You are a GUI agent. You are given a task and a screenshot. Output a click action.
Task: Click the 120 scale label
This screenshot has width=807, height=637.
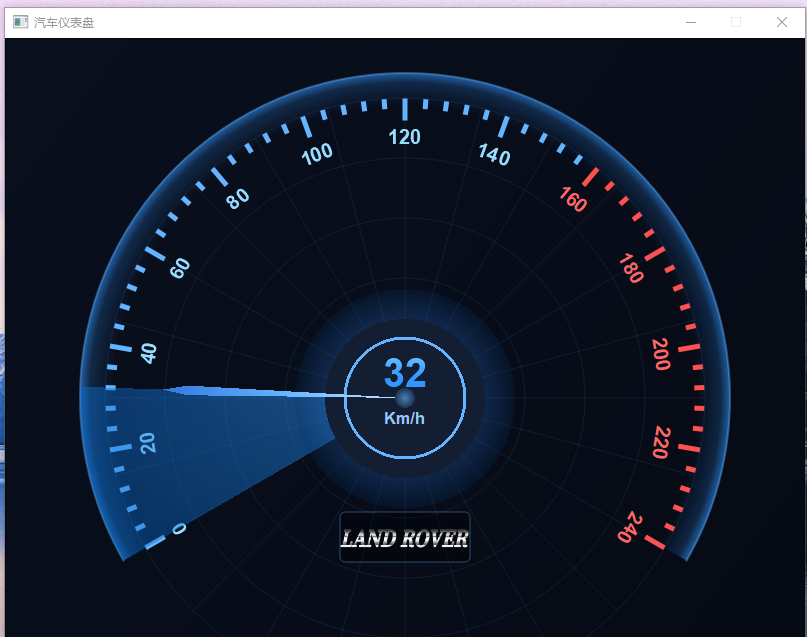405,137
